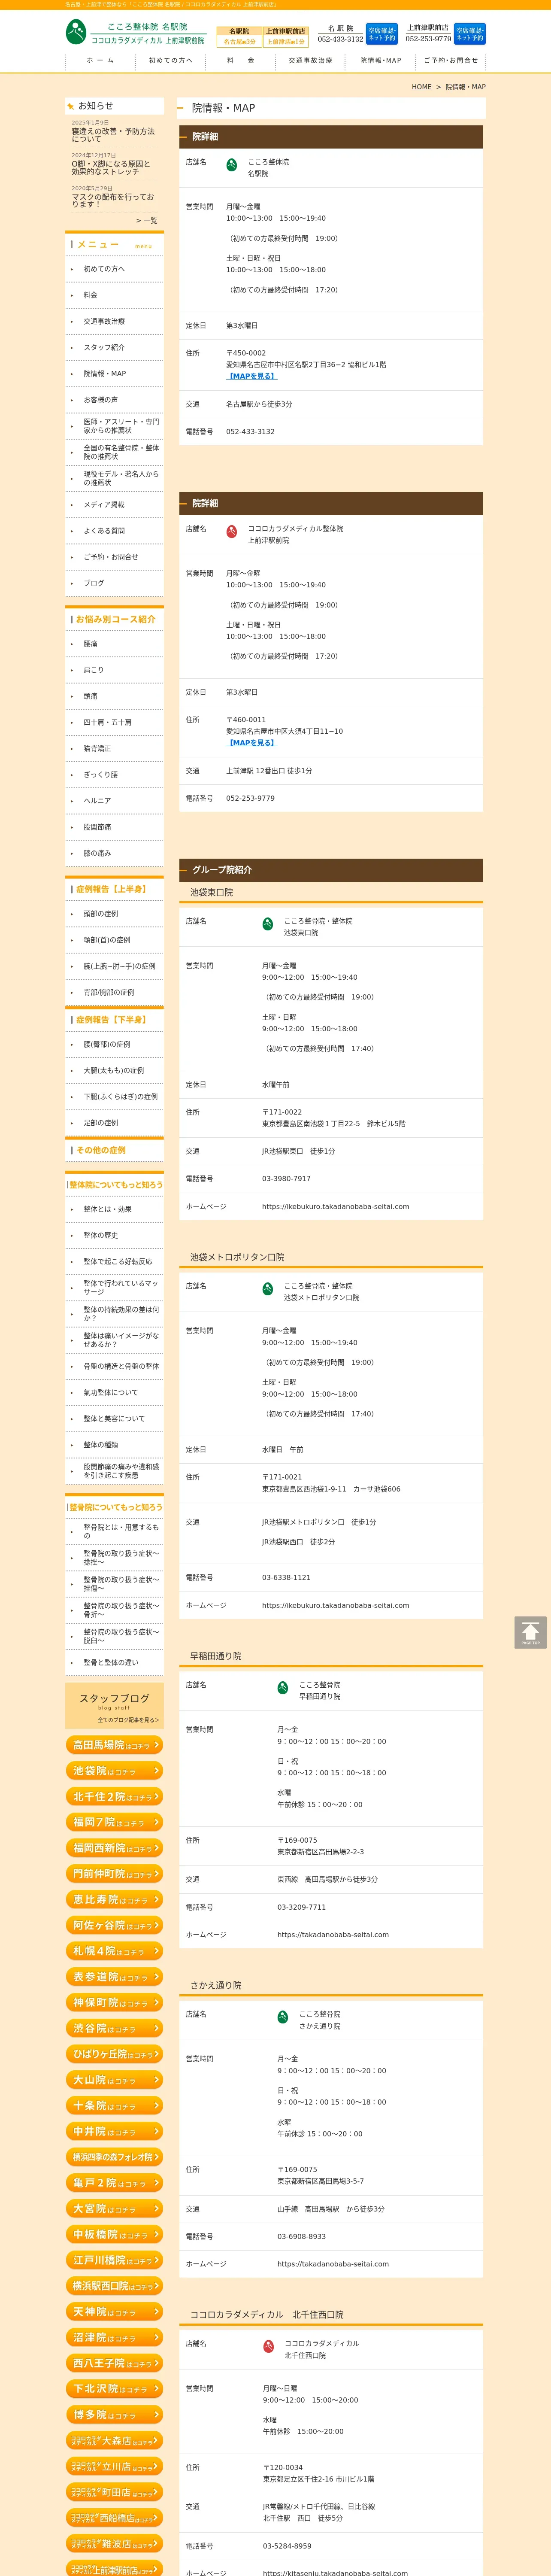The height and width of the screenshot is (2576, 551).
Task: Click the 池袋院はコチラ orange button
Action: click(x=114, y=1771)
